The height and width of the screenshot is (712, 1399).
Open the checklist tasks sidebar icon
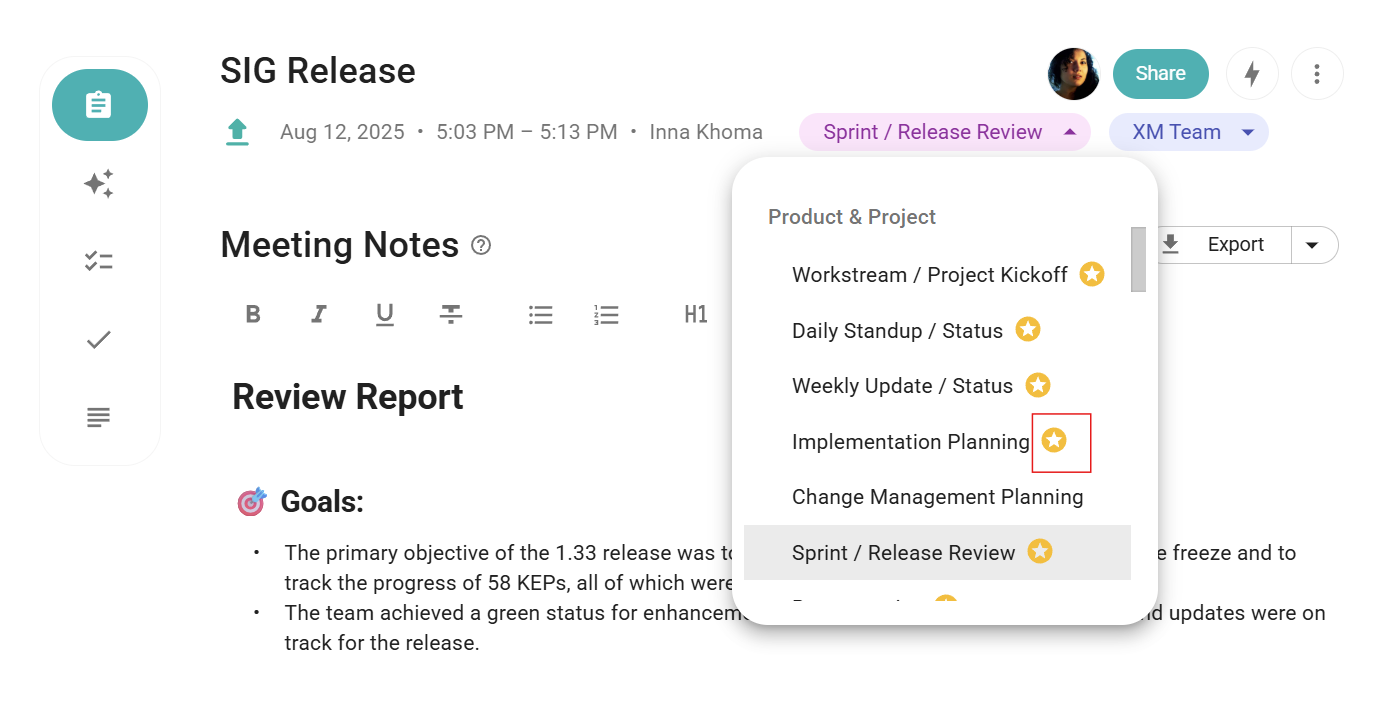coord(99,261)
